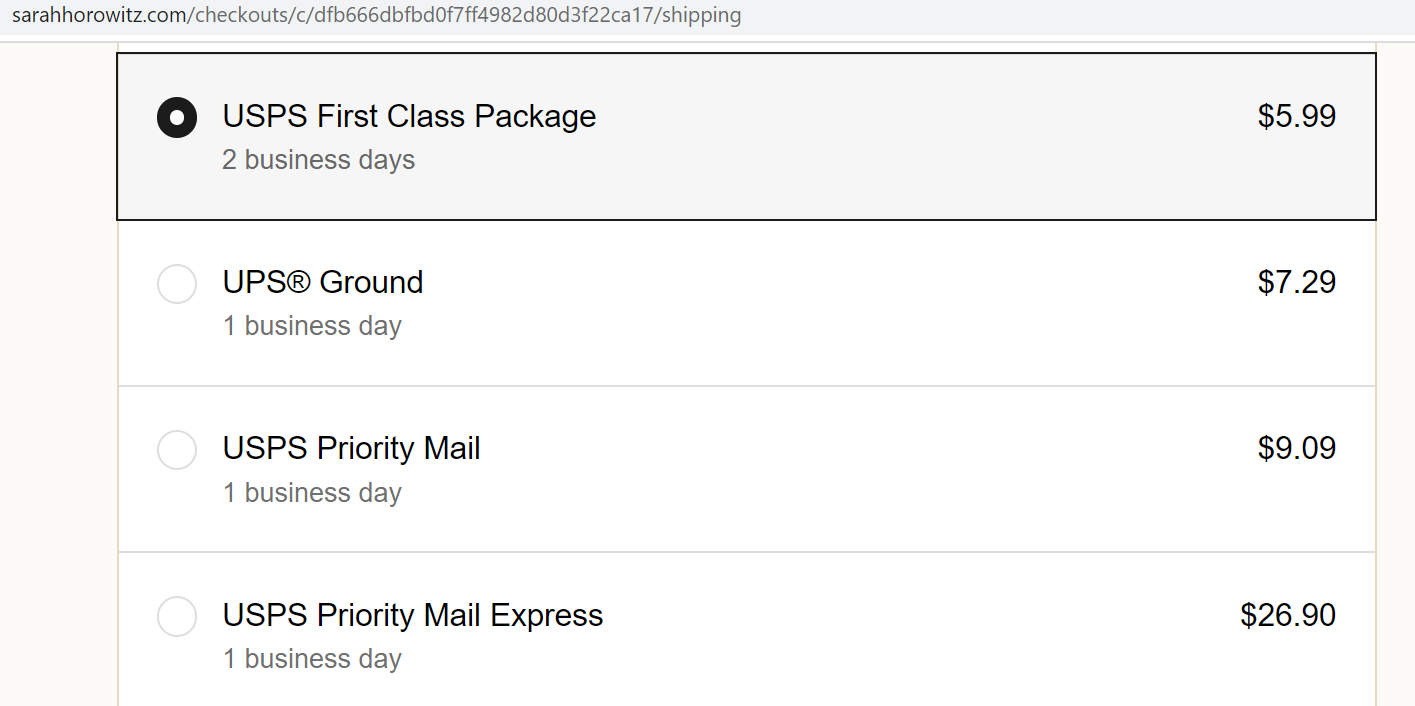This screenshot has width=1415, height=706.
Task: Click the $7.29 shipping price
Action: click(x=1296, y=282)
